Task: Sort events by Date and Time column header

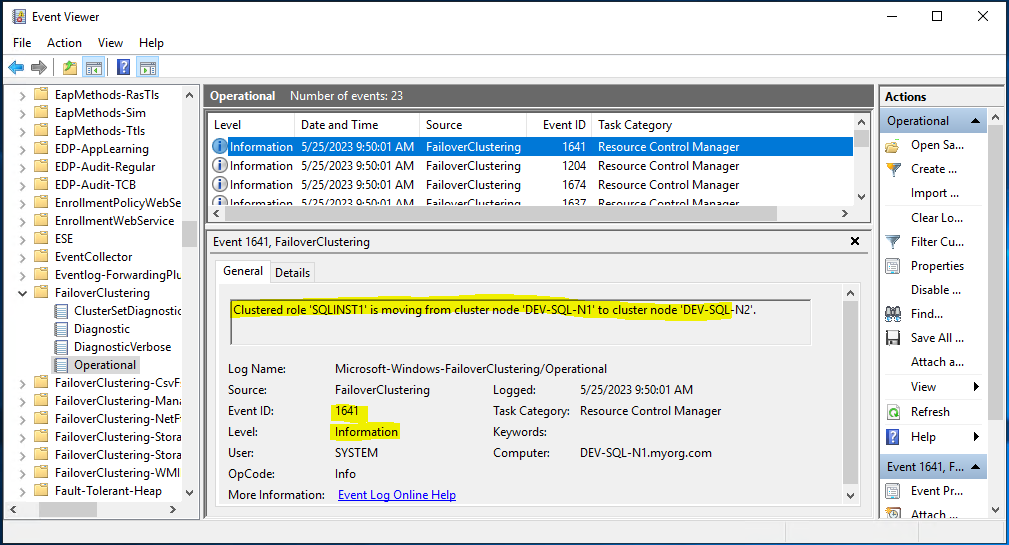Action: coord(357,125)
